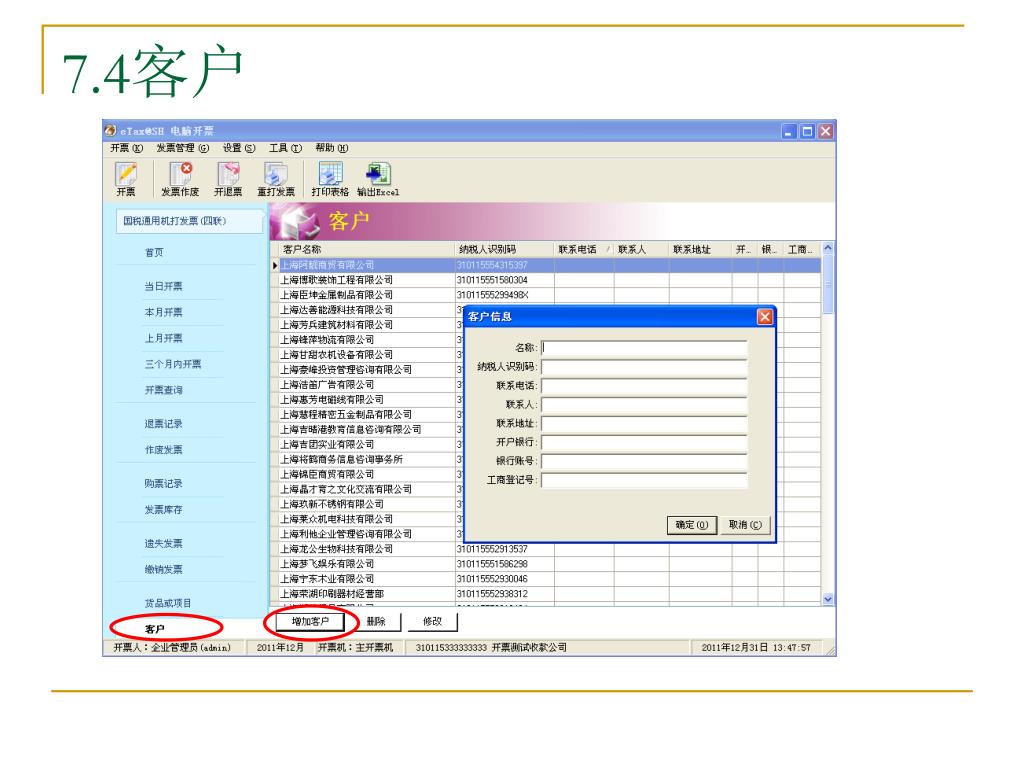Select 国税通用机打发票(四联) in the sidebar
The width and height of the screenshot is (1024, 768).
point(189,221)
